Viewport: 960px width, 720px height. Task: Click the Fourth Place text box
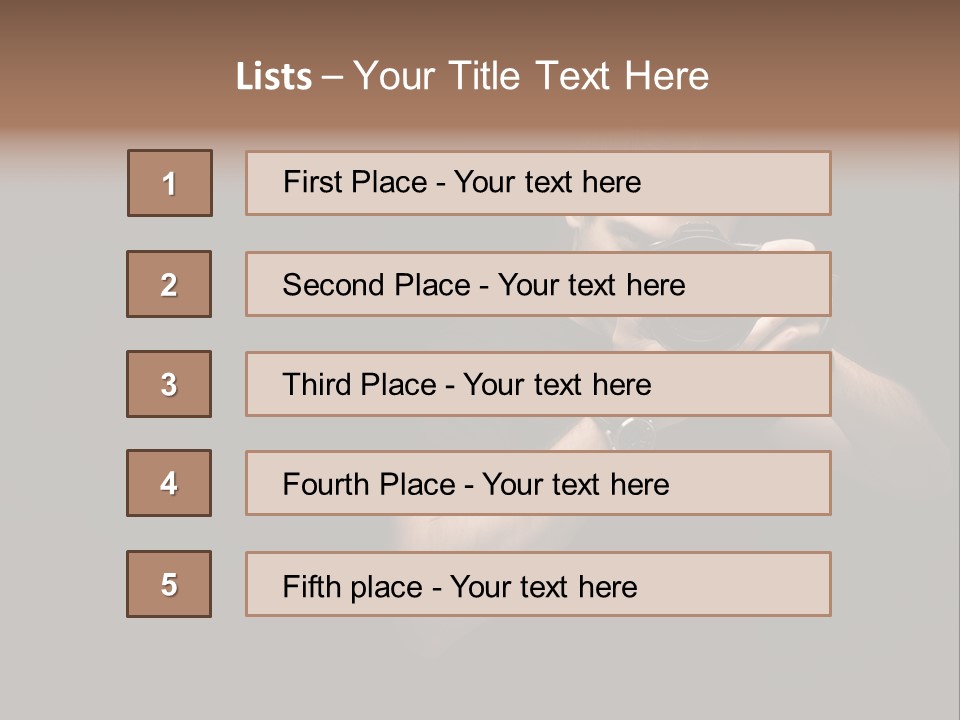tap(538, 484)
